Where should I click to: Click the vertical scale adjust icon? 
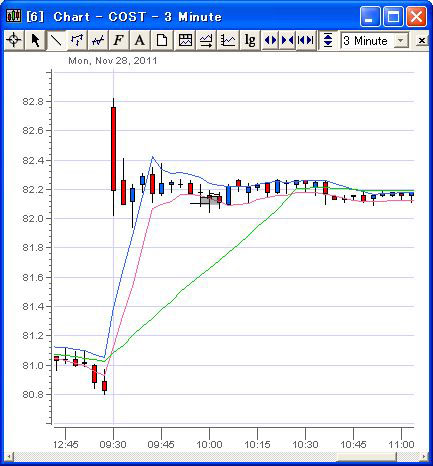tap(328, 41)
